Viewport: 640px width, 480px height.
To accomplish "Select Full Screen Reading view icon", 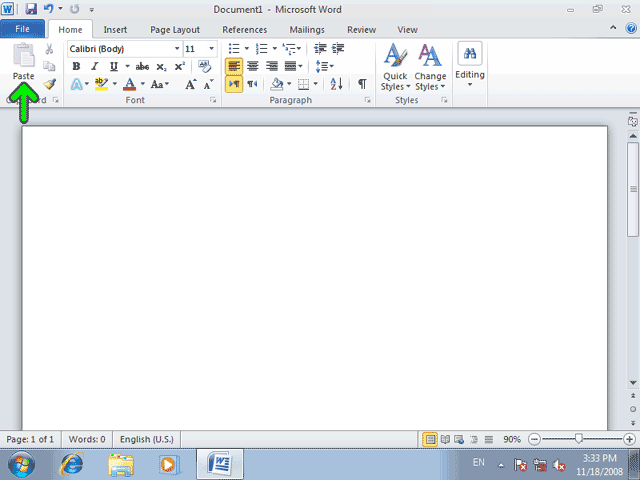I will click(445, 440).
